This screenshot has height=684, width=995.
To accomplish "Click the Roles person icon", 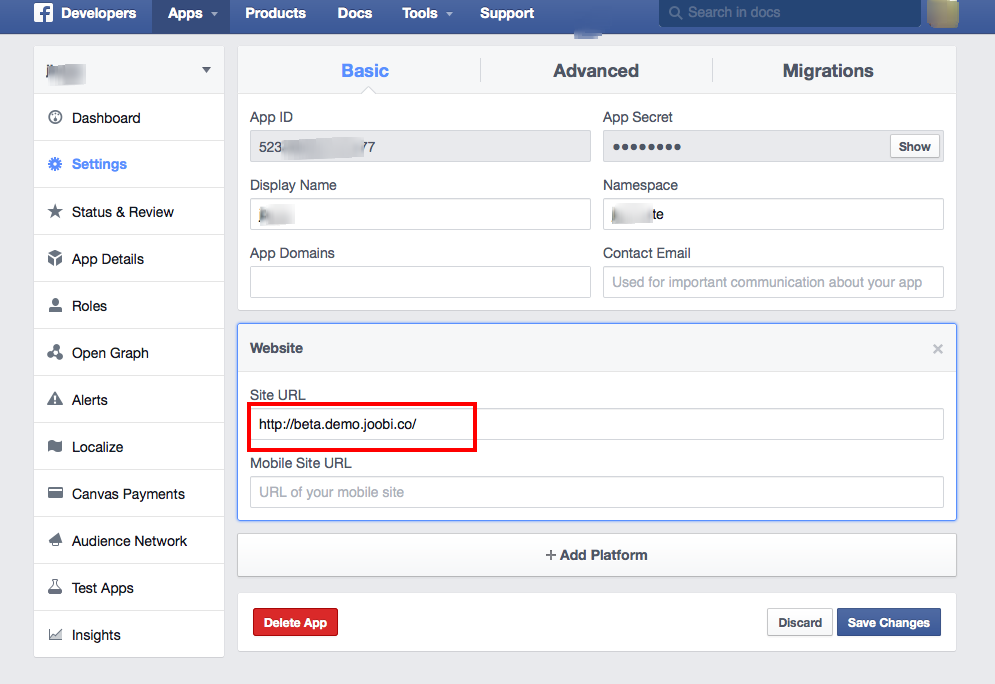I will [x=55, y=305].
